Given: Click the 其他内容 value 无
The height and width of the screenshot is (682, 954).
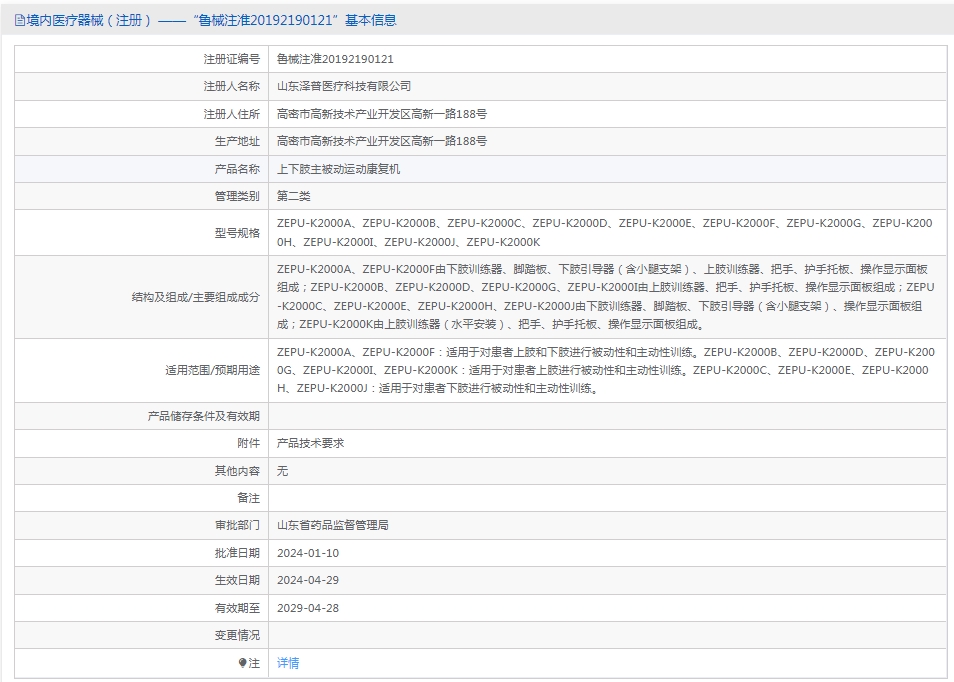Looking at the screenshot, I should (x=281, y=469).
